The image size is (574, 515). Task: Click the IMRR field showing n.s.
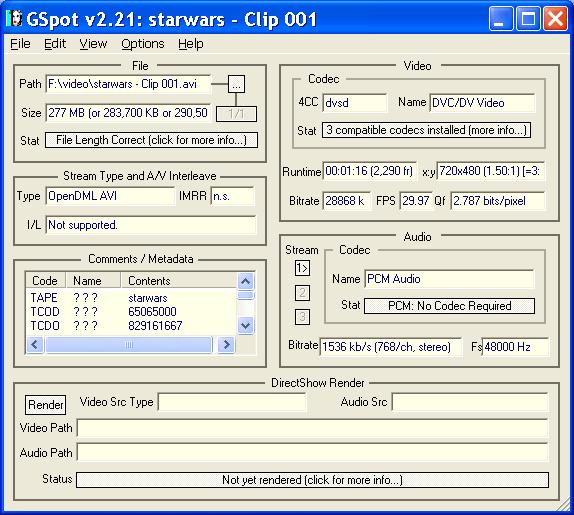tap(232, 196)
